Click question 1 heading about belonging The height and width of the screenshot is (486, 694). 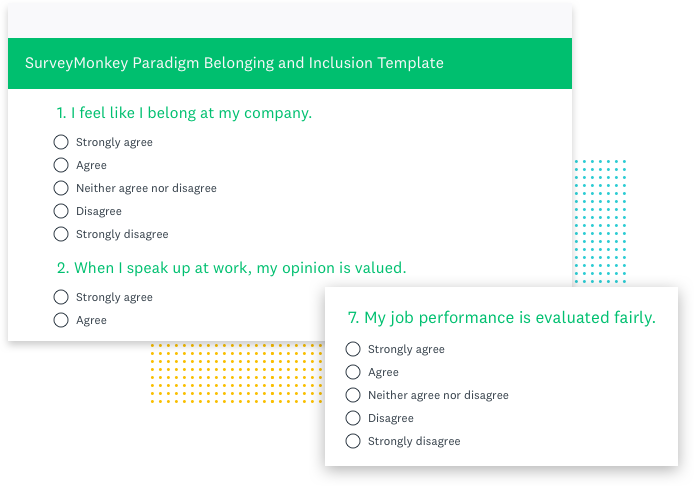184,113
